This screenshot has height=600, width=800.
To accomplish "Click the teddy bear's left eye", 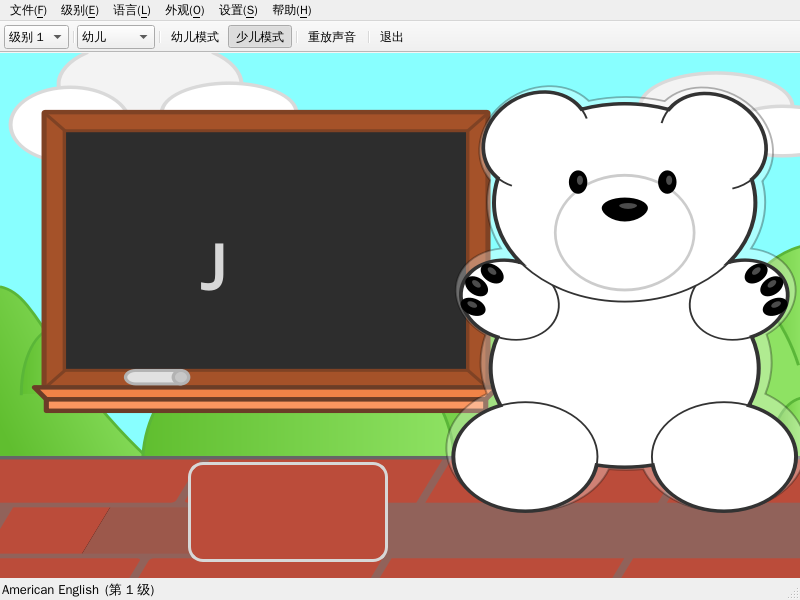I will 578,182.
